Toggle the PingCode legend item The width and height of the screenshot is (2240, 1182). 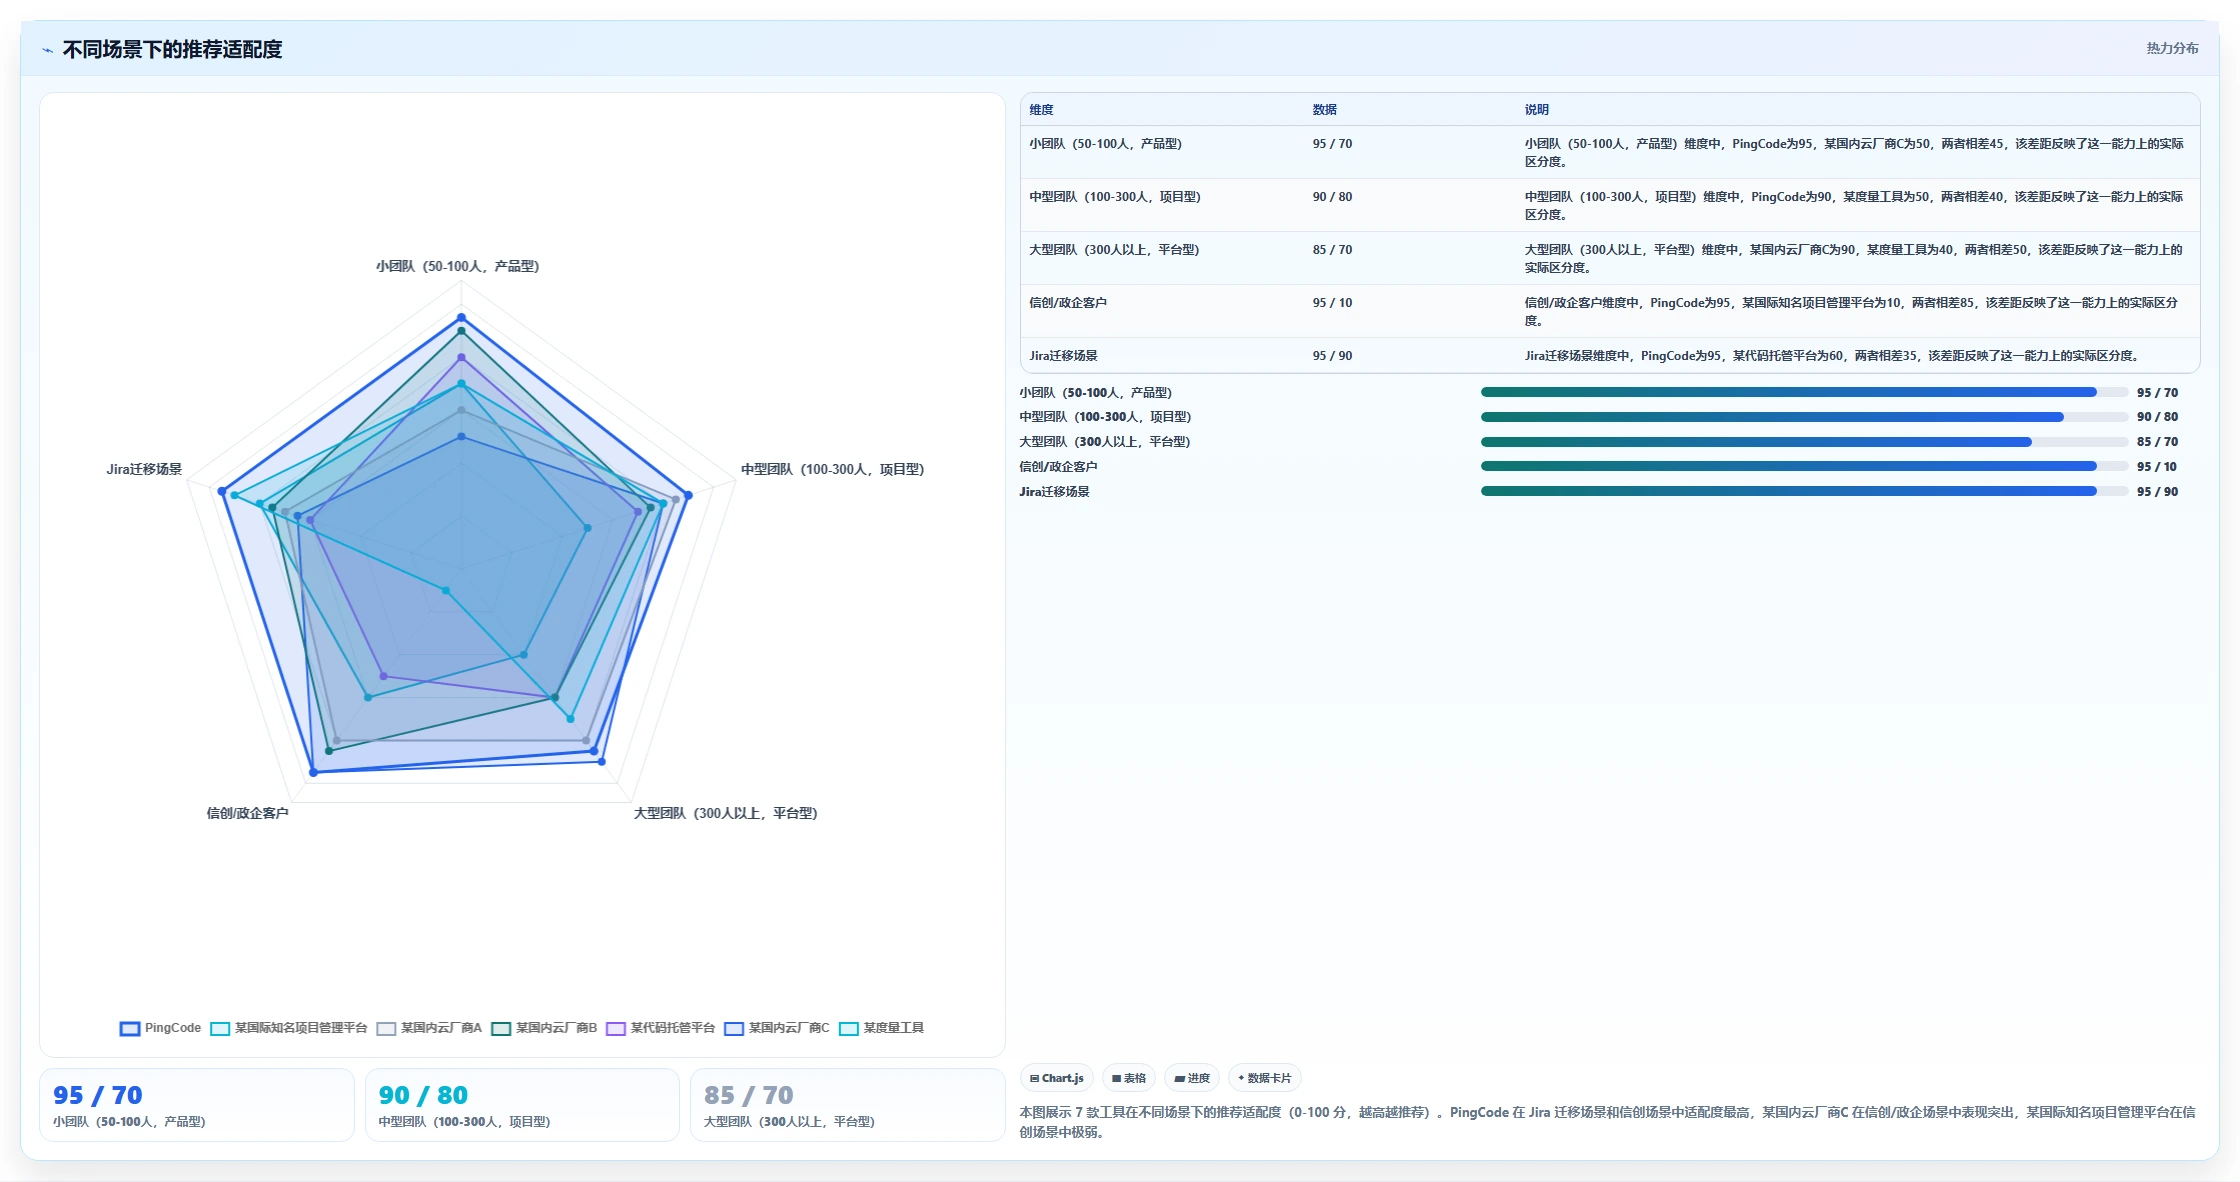[160, 1028]
